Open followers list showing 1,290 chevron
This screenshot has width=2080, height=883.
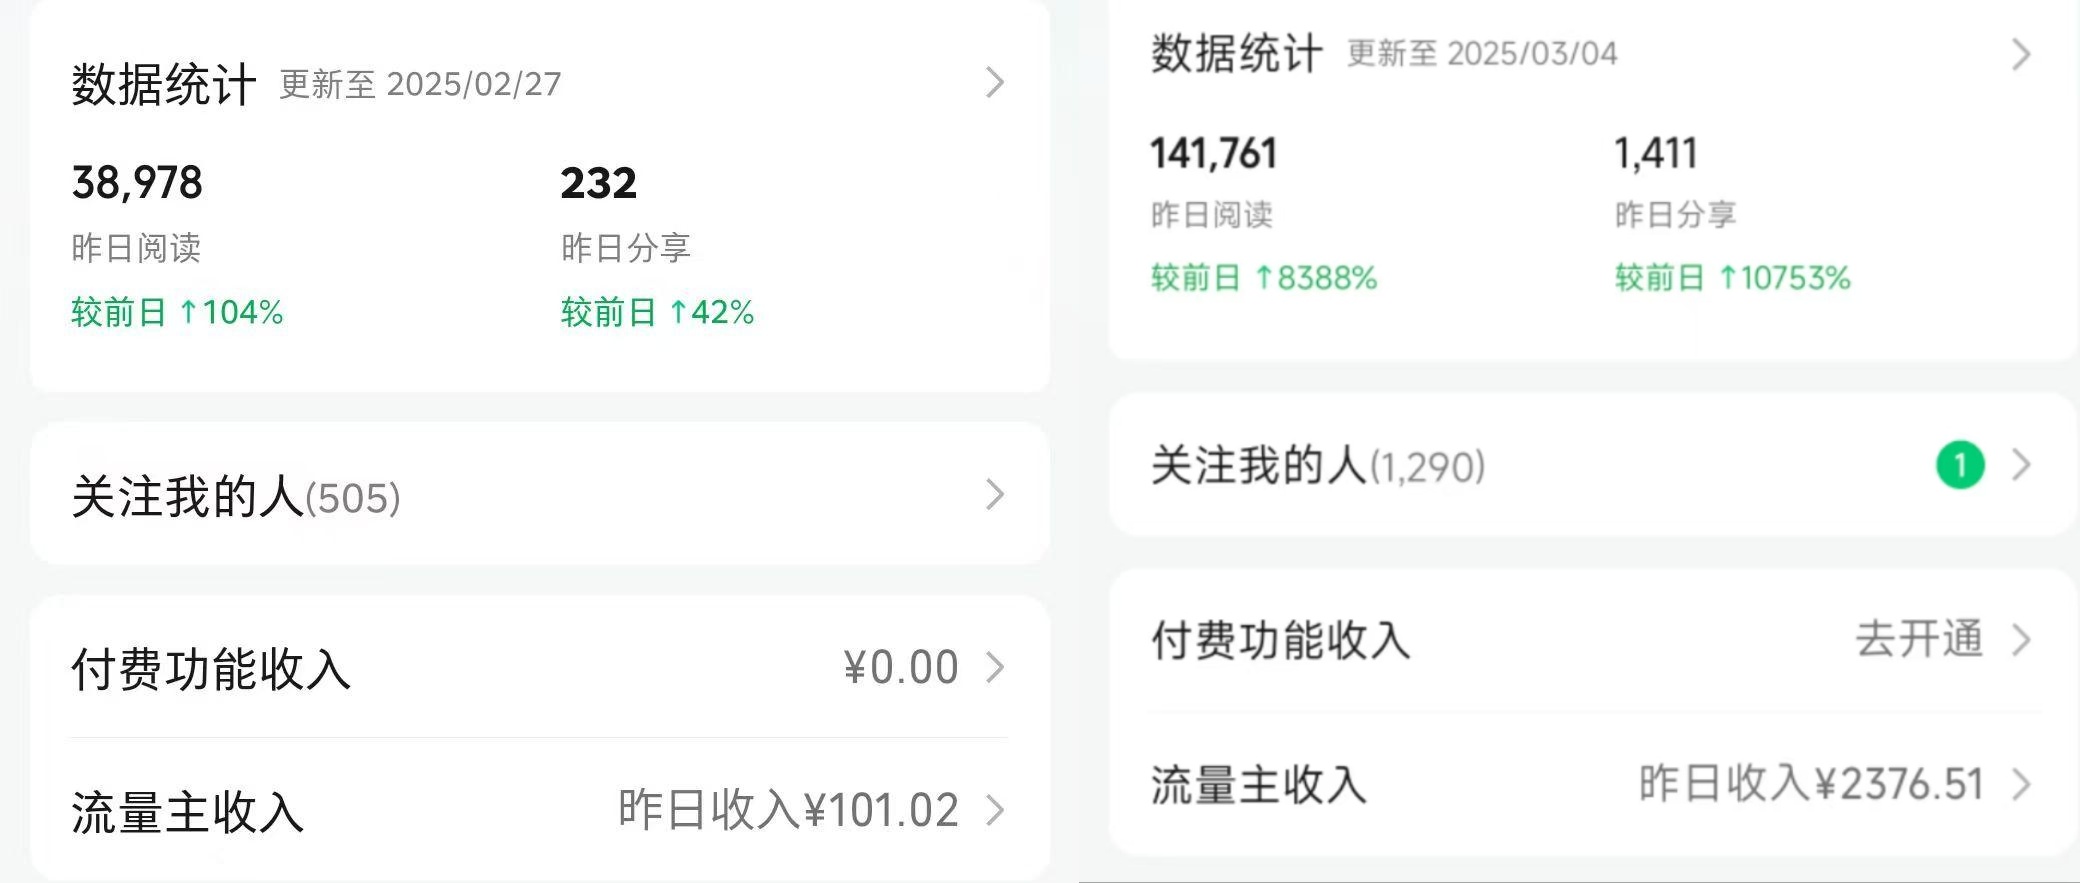point(2021,465)
